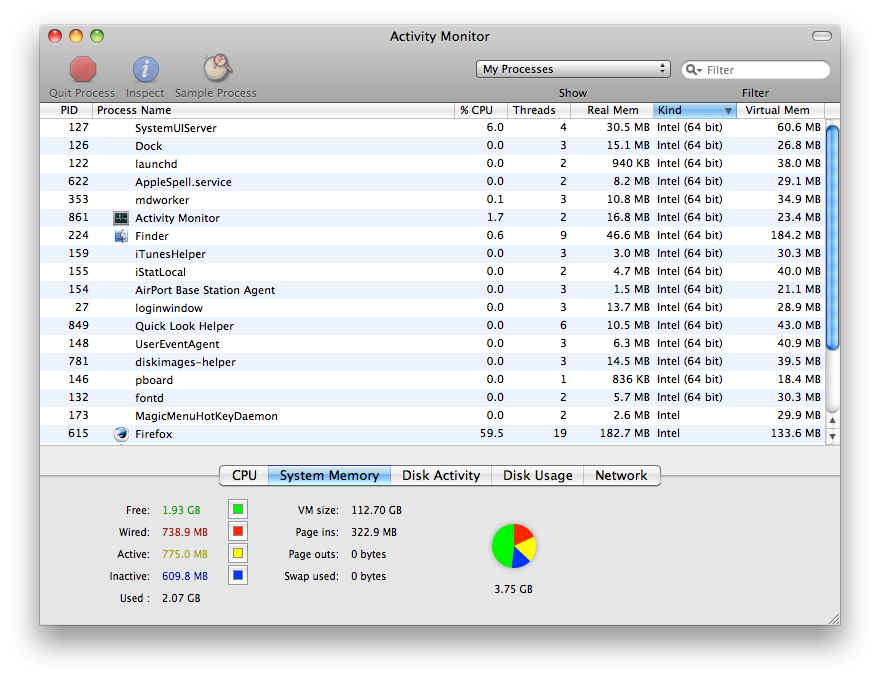Open the Disk Usage tab
Image resolution: width=880 pixels, height=680 pixels.
(538, 475)
